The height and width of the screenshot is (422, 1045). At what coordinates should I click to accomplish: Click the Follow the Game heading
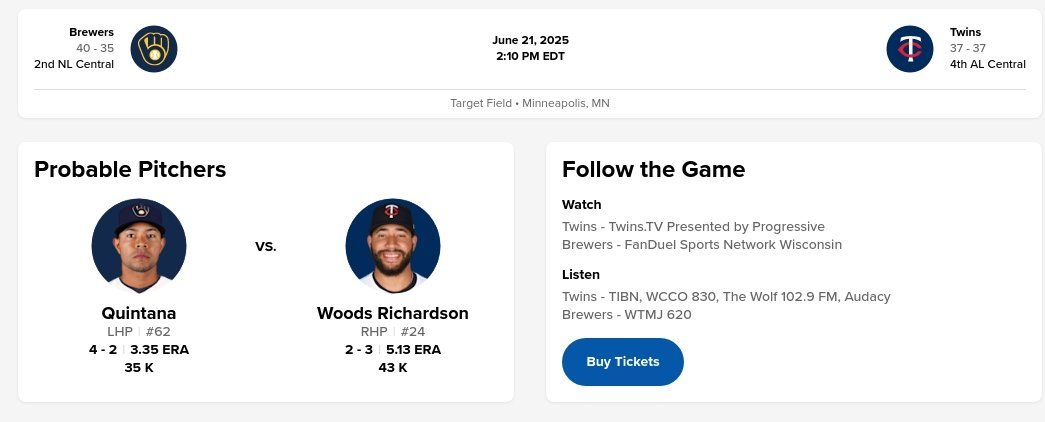tap(653, 169)
